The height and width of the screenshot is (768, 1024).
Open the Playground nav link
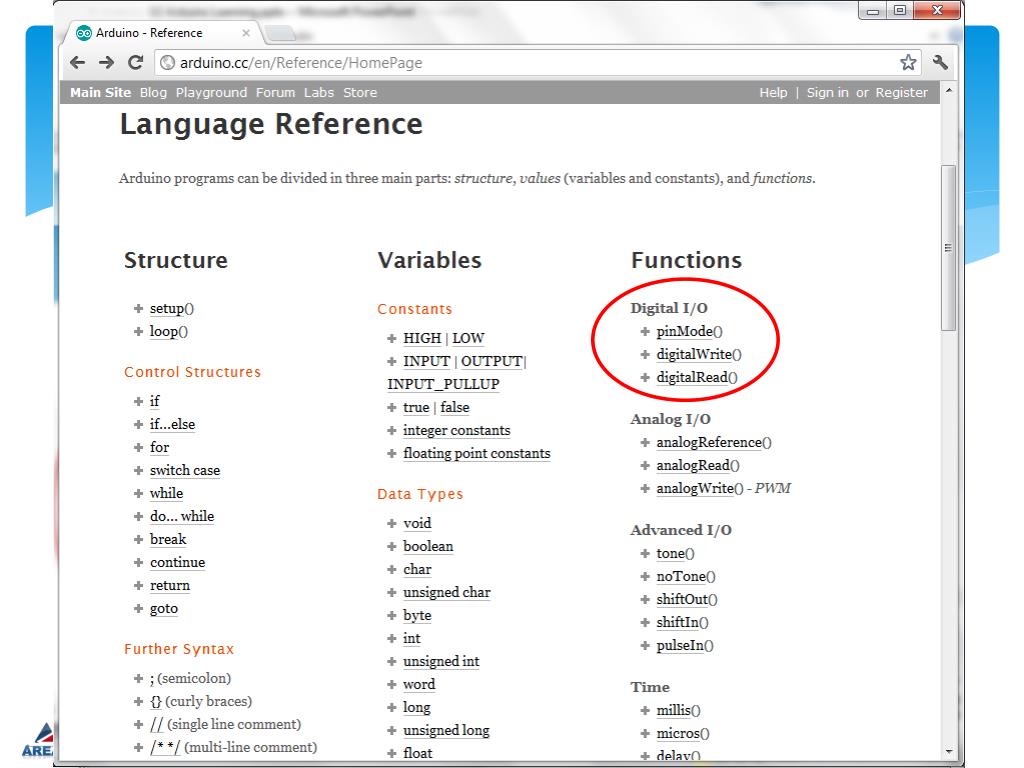[x=212, y=93]
